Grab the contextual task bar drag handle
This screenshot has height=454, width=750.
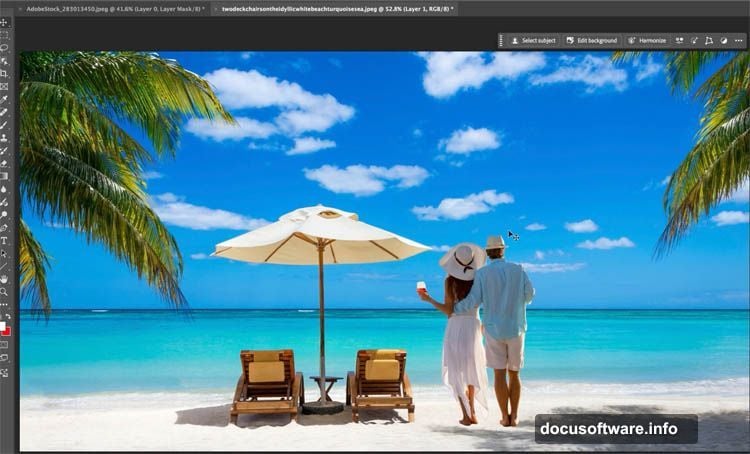[502, 41]
